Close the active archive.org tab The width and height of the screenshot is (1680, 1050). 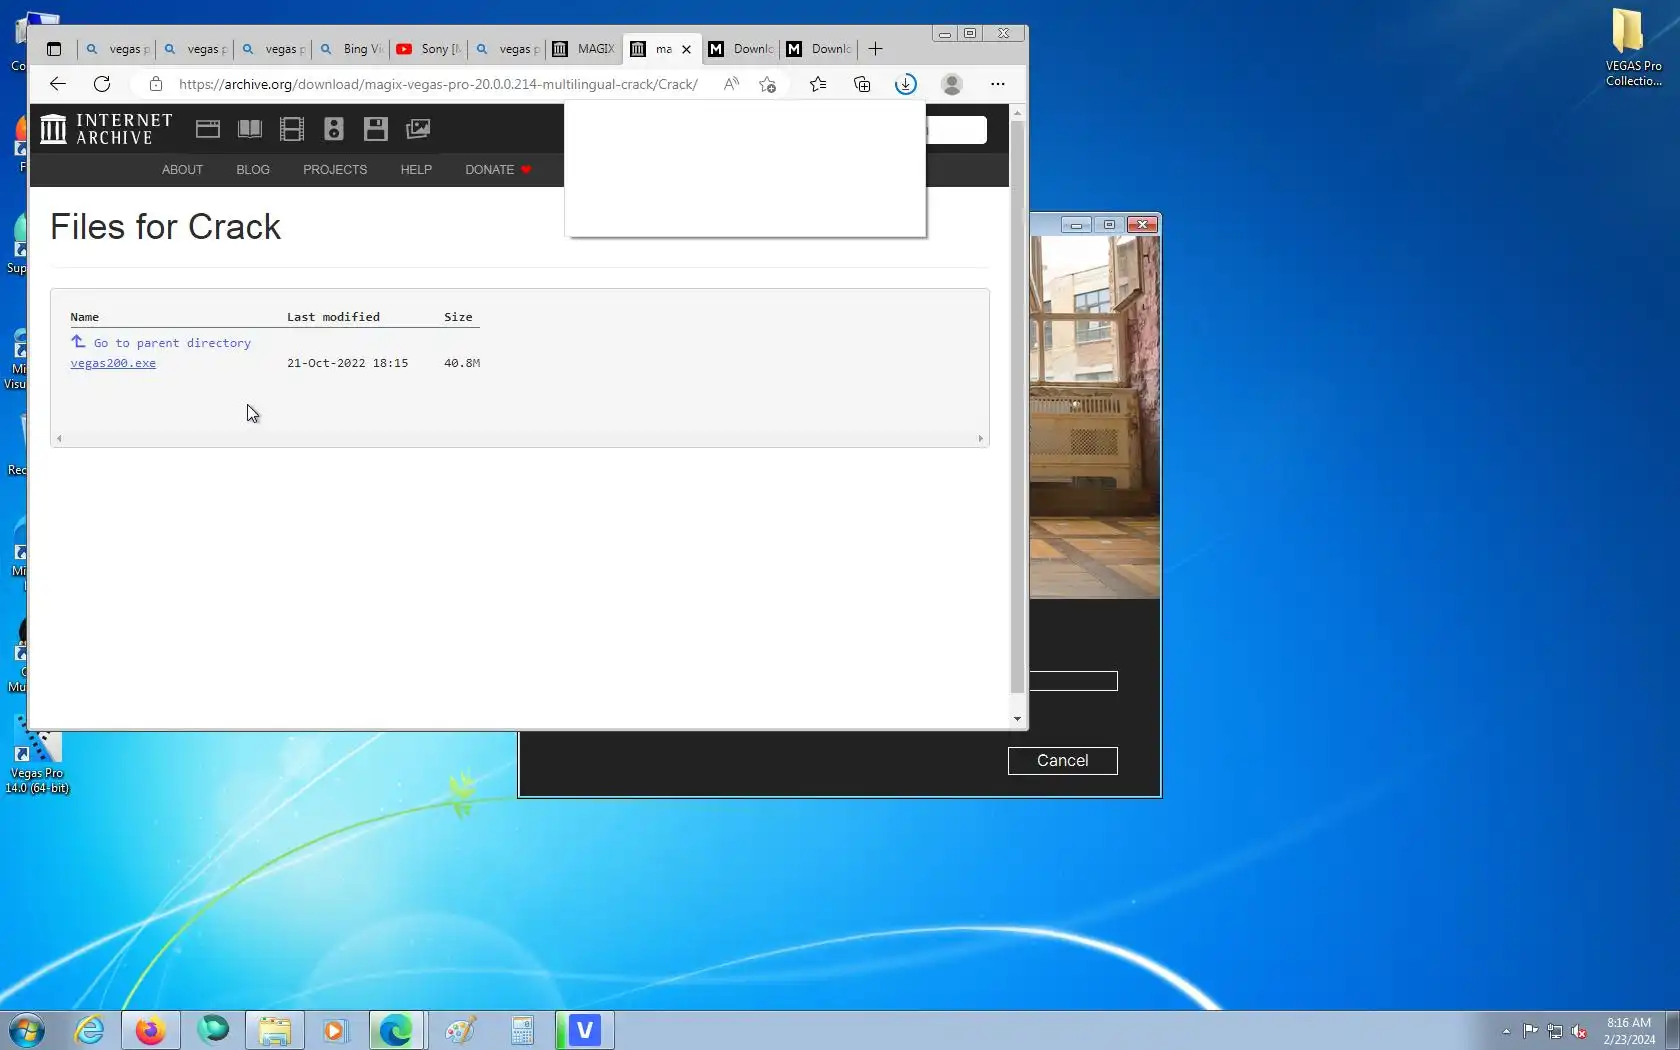[687, 49]
